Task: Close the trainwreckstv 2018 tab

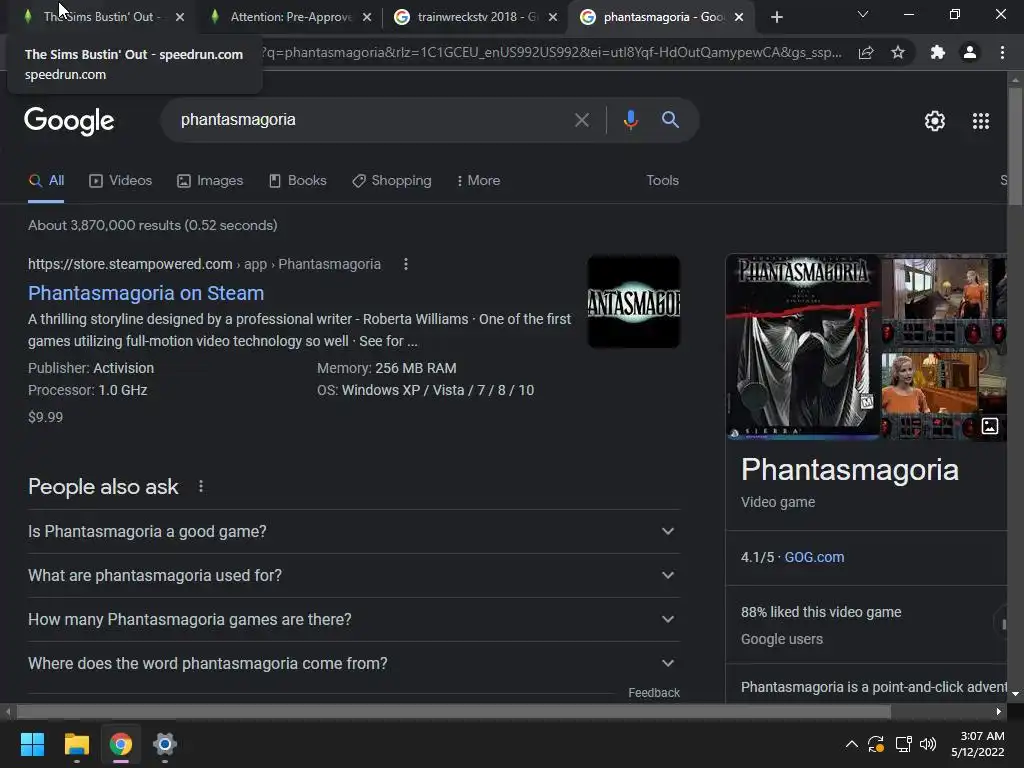Action: click(553, 17)
